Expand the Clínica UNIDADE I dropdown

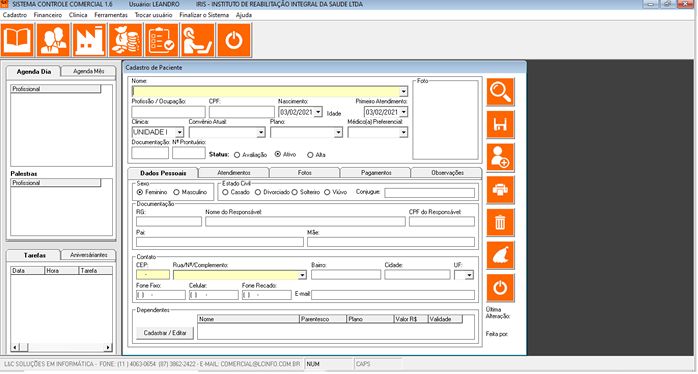click(179, 133)
